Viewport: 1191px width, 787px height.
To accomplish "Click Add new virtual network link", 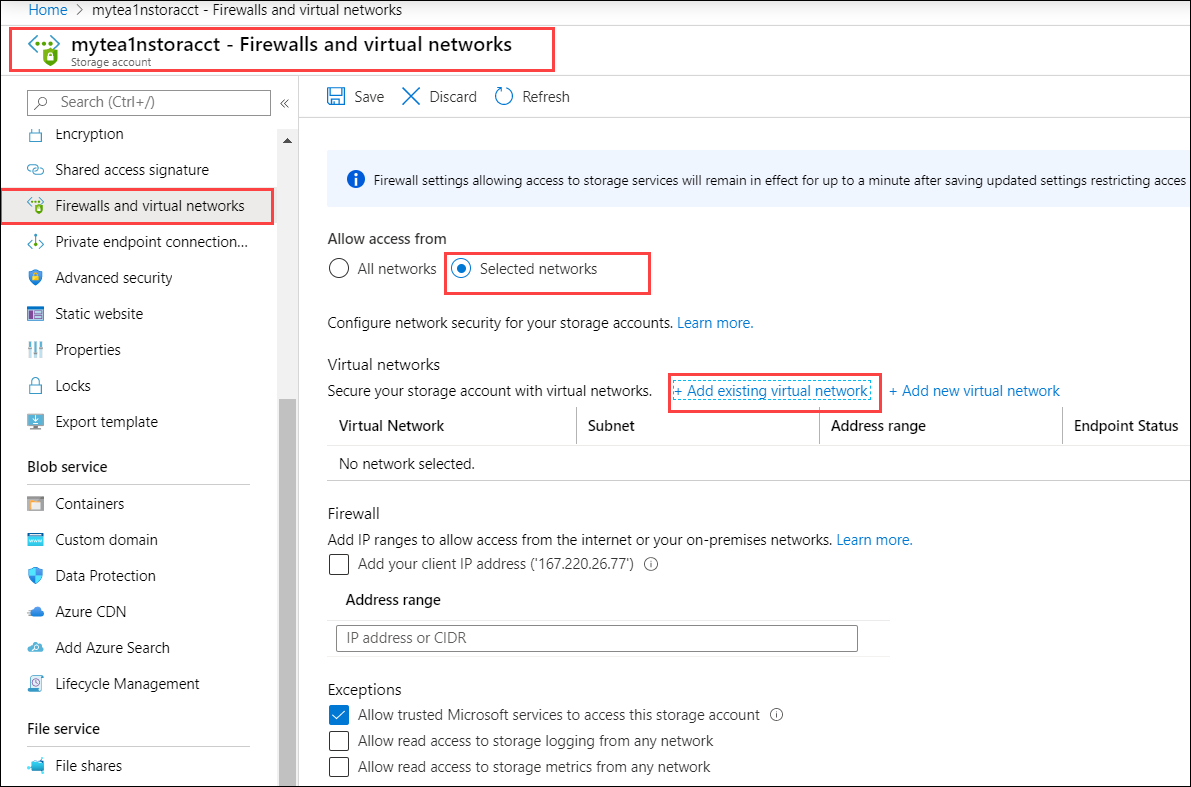I will click(975, 391).
